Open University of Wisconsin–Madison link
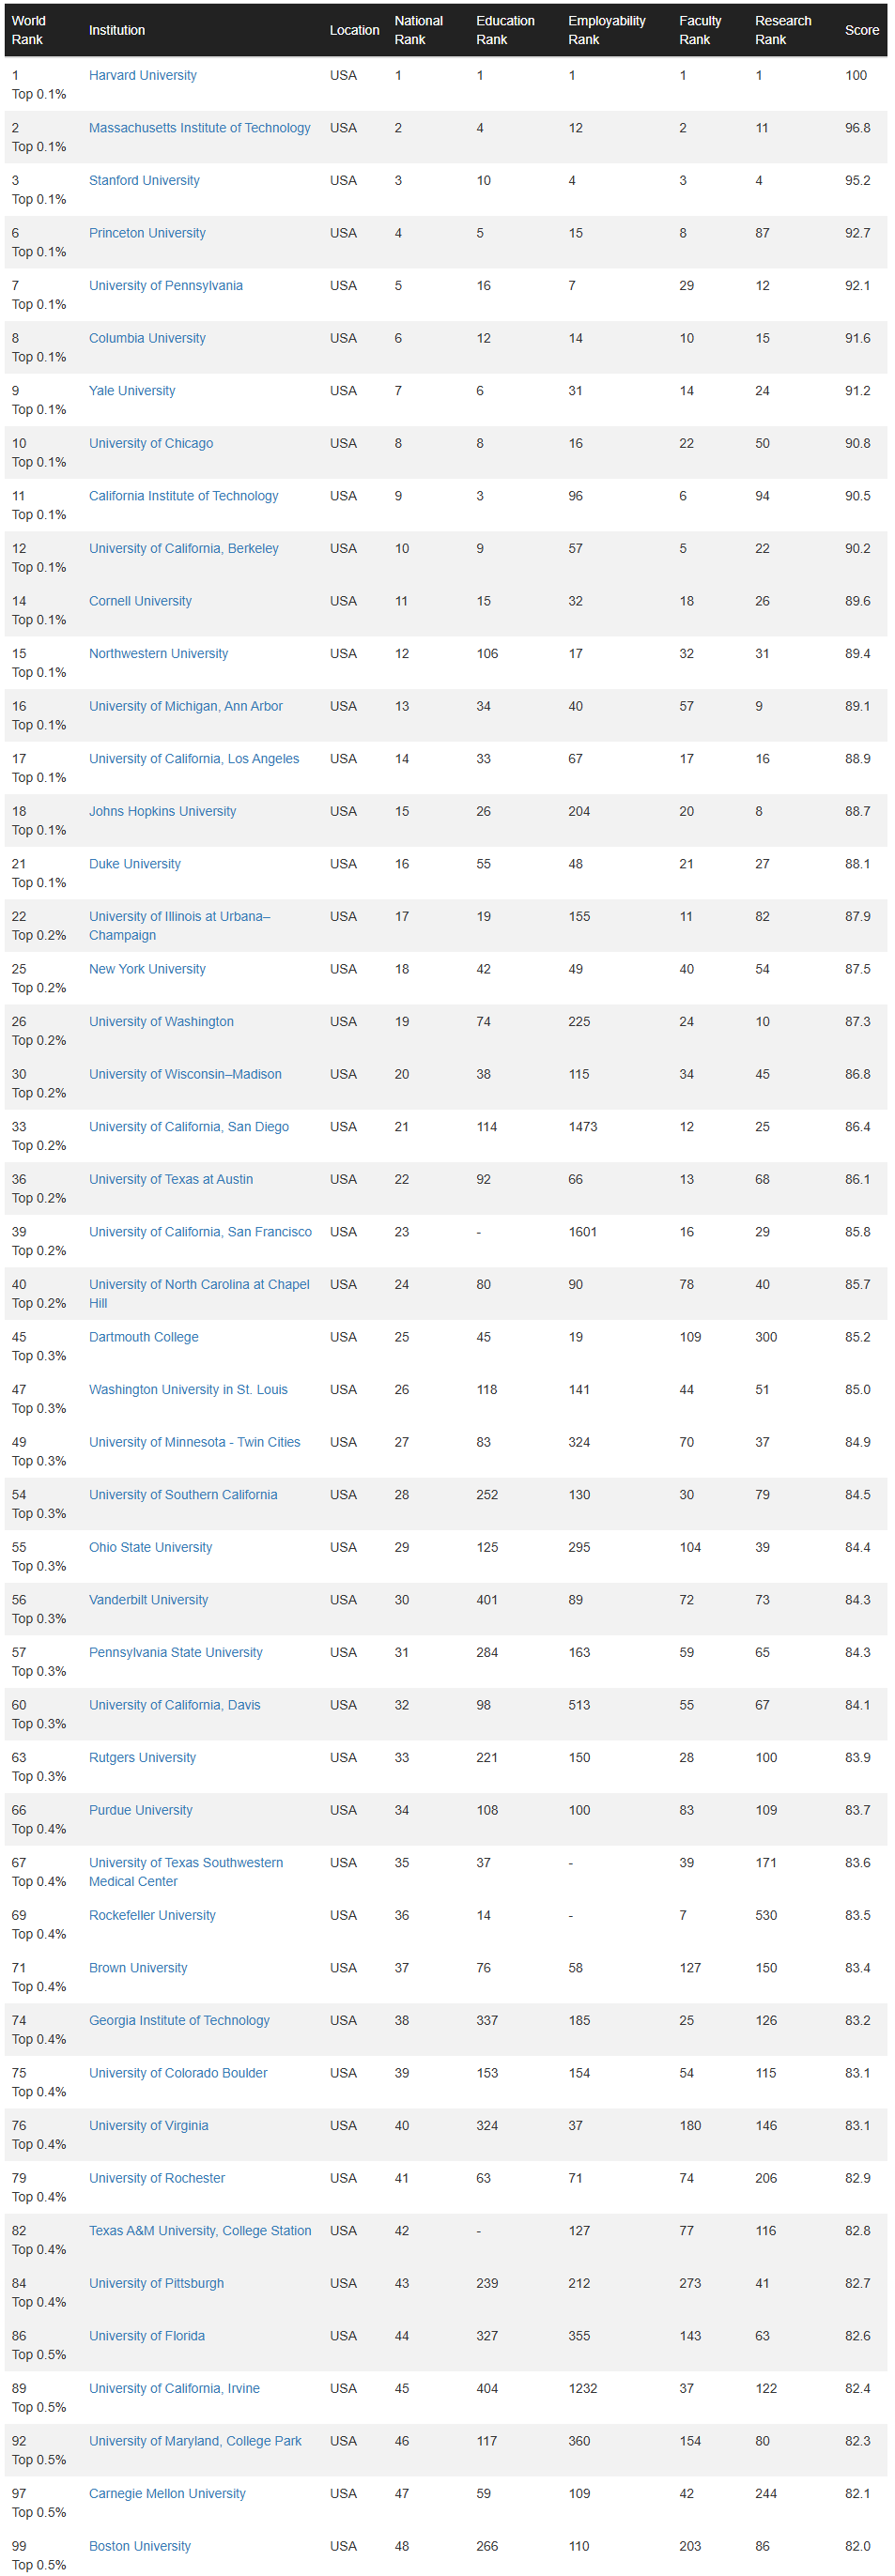This screenshot has height=2576, width=895. pos(185,1074)
